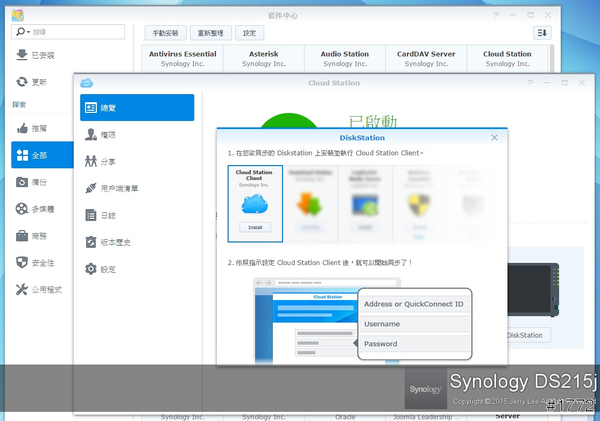Open 用戶端清單 client list in Cloud Station
The height and width of the screenshot is (421, 600).
click(x=126, y=188)
